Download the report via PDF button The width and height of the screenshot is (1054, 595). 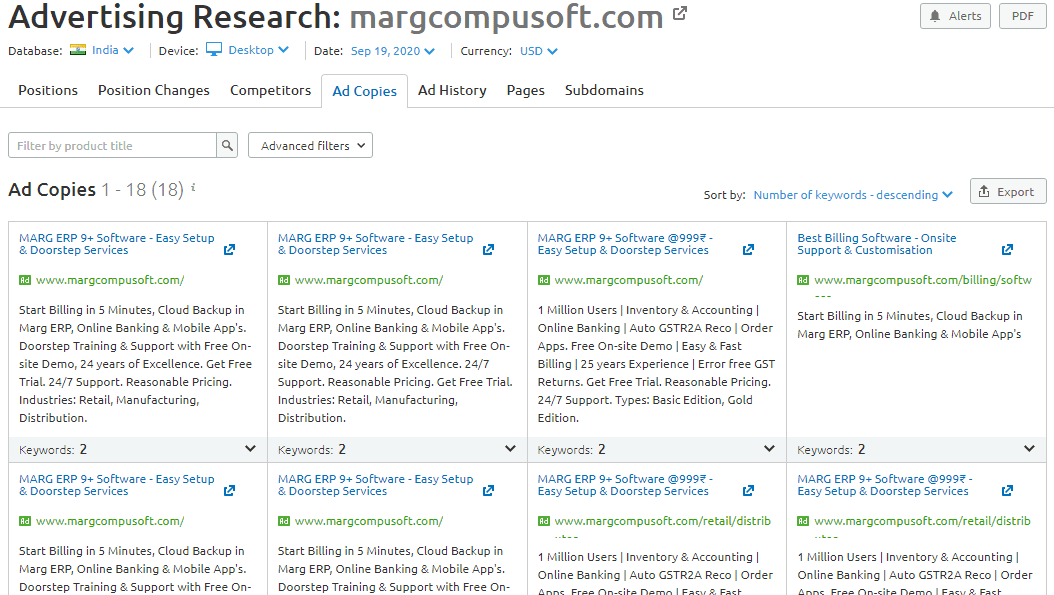1022,16
